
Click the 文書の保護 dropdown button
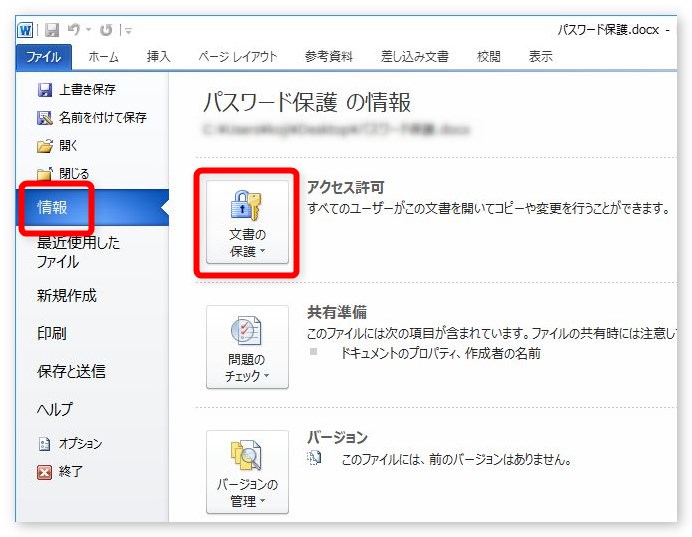pos(248,222)
